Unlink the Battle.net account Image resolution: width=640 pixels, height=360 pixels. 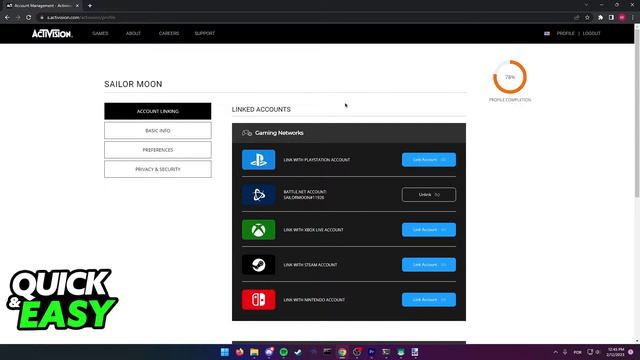coord(429,195)
